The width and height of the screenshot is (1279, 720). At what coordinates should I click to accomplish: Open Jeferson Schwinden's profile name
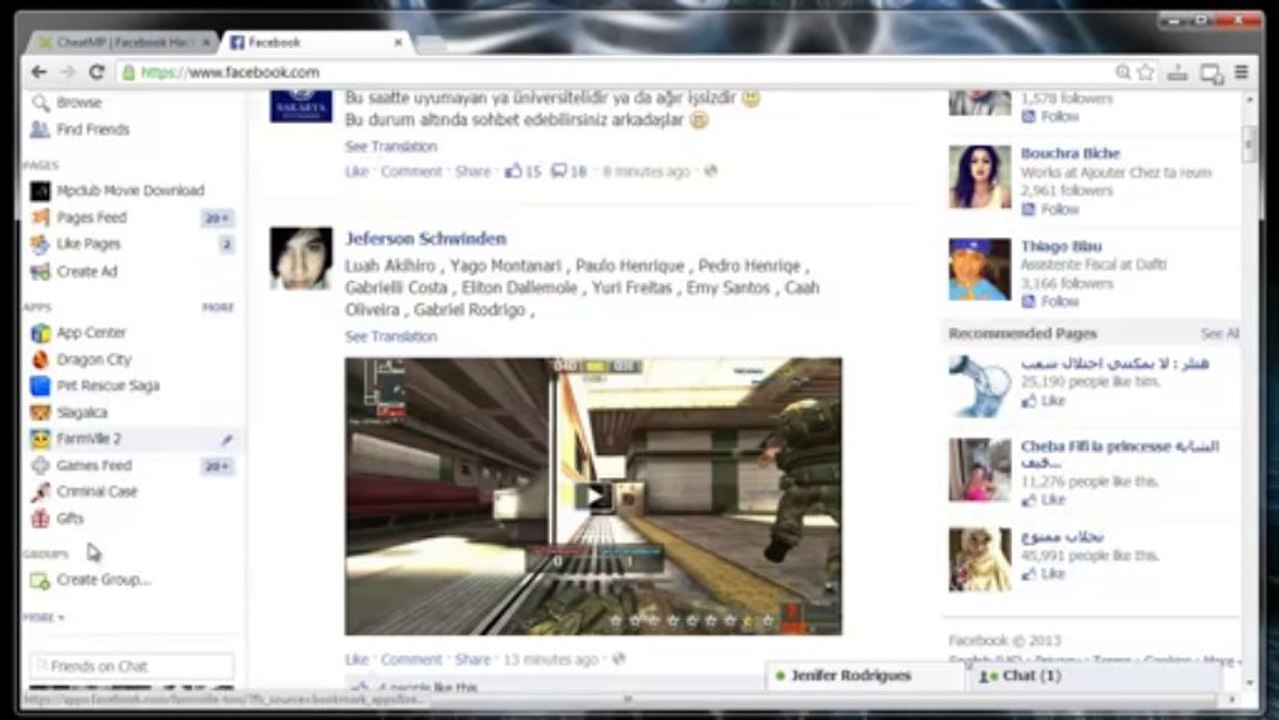[426, 238]
